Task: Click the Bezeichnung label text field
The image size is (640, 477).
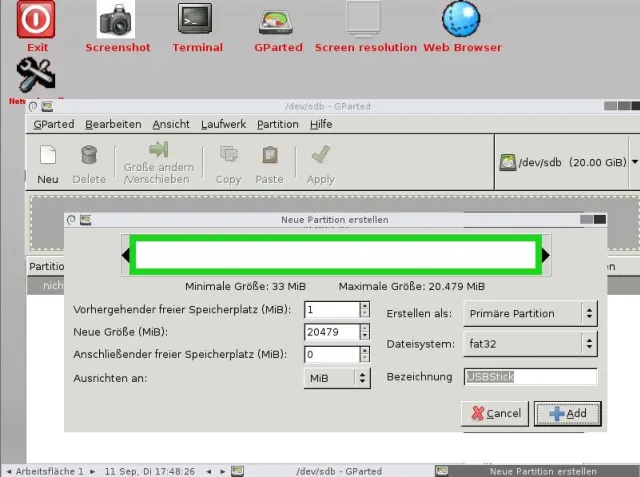Action: pyautogui.click(x=531, y=377)
